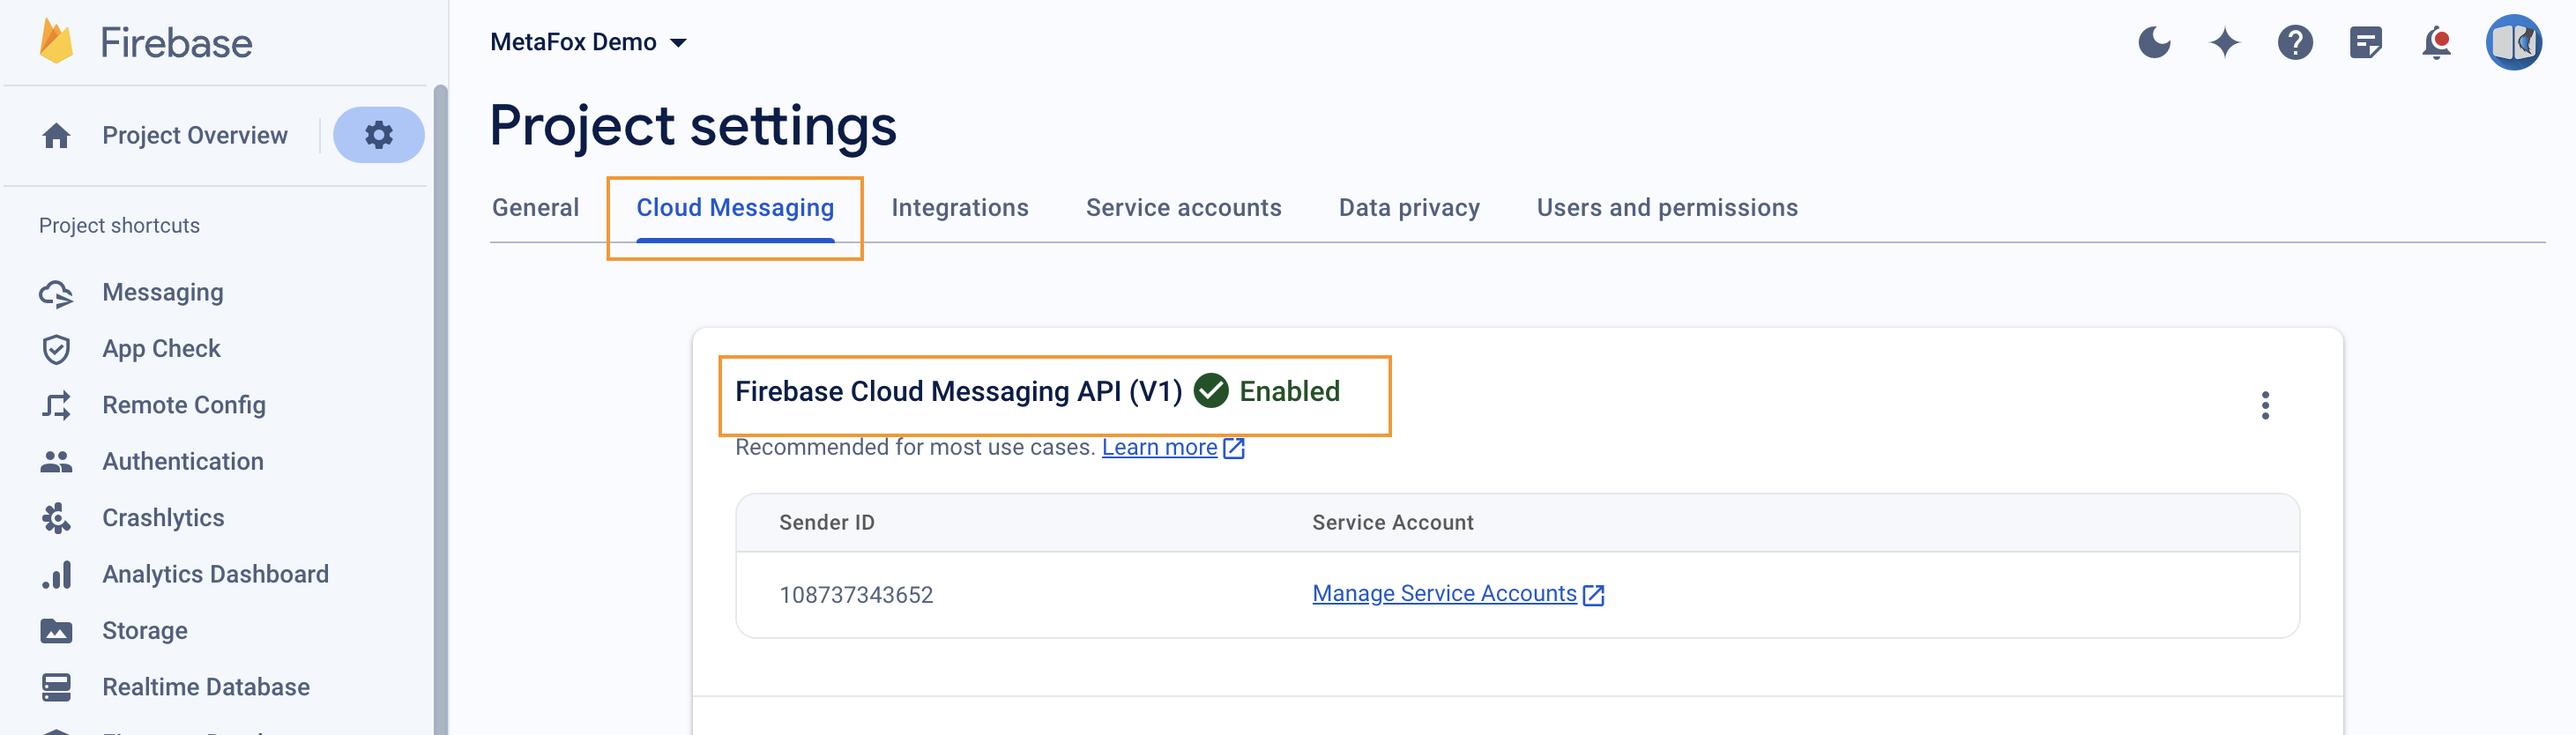Go to App Check in the sidebar
Image resolution: width=2576 pixels, height=735 pixels.
pos(161,349)
